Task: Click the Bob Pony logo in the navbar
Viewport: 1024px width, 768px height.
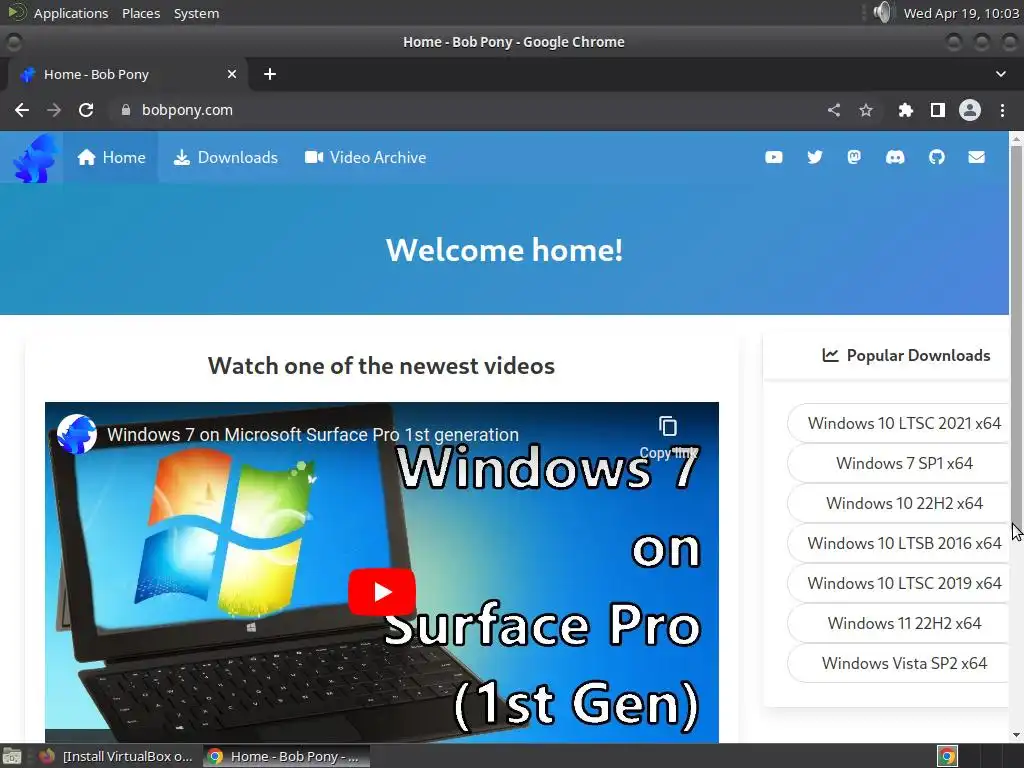Action: coord(34,158)
